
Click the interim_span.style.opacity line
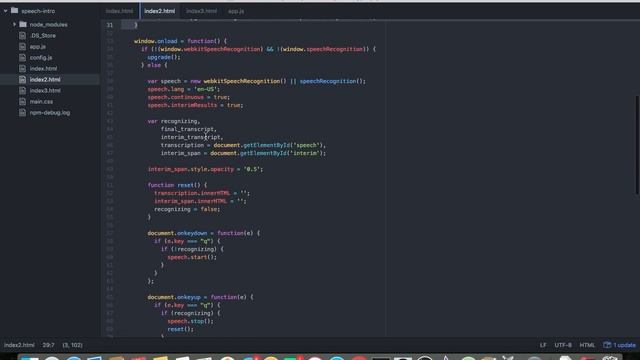[205, 169]
